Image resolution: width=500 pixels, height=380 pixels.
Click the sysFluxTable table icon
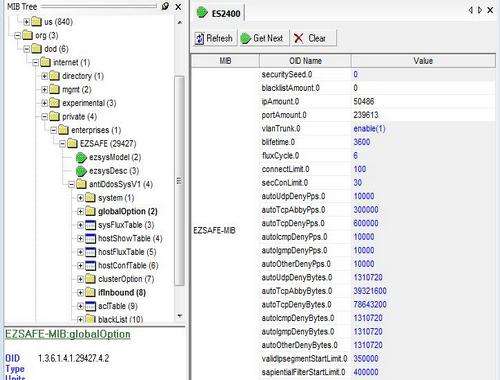(x=90, y=225)
